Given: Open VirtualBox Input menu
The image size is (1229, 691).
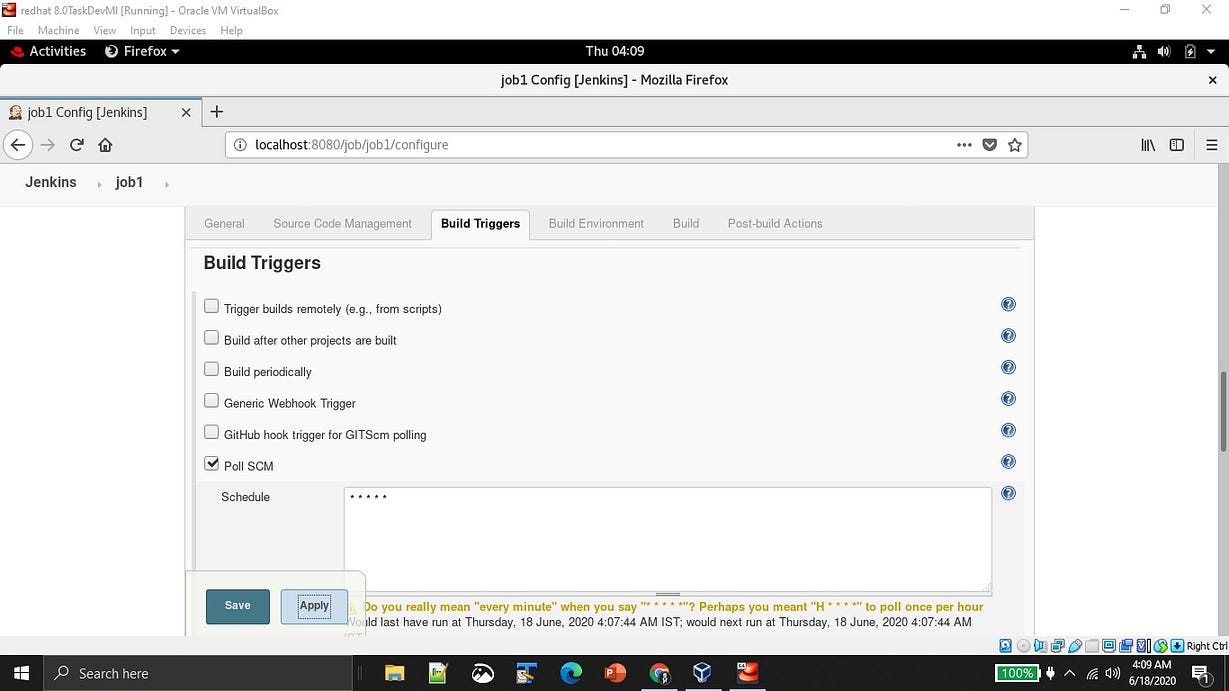Looking at the screenshot, I should (x=143, y=30).
